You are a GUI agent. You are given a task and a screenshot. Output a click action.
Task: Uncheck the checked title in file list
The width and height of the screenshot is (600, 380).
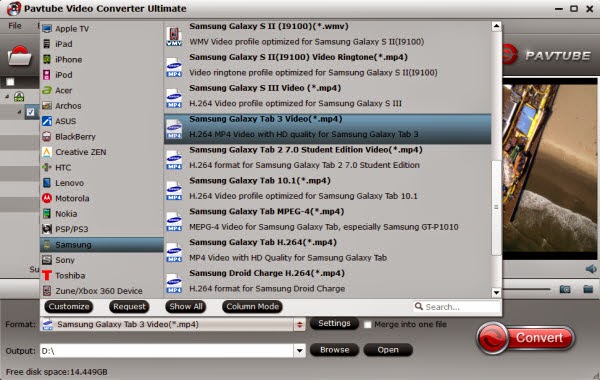point(31,112)
